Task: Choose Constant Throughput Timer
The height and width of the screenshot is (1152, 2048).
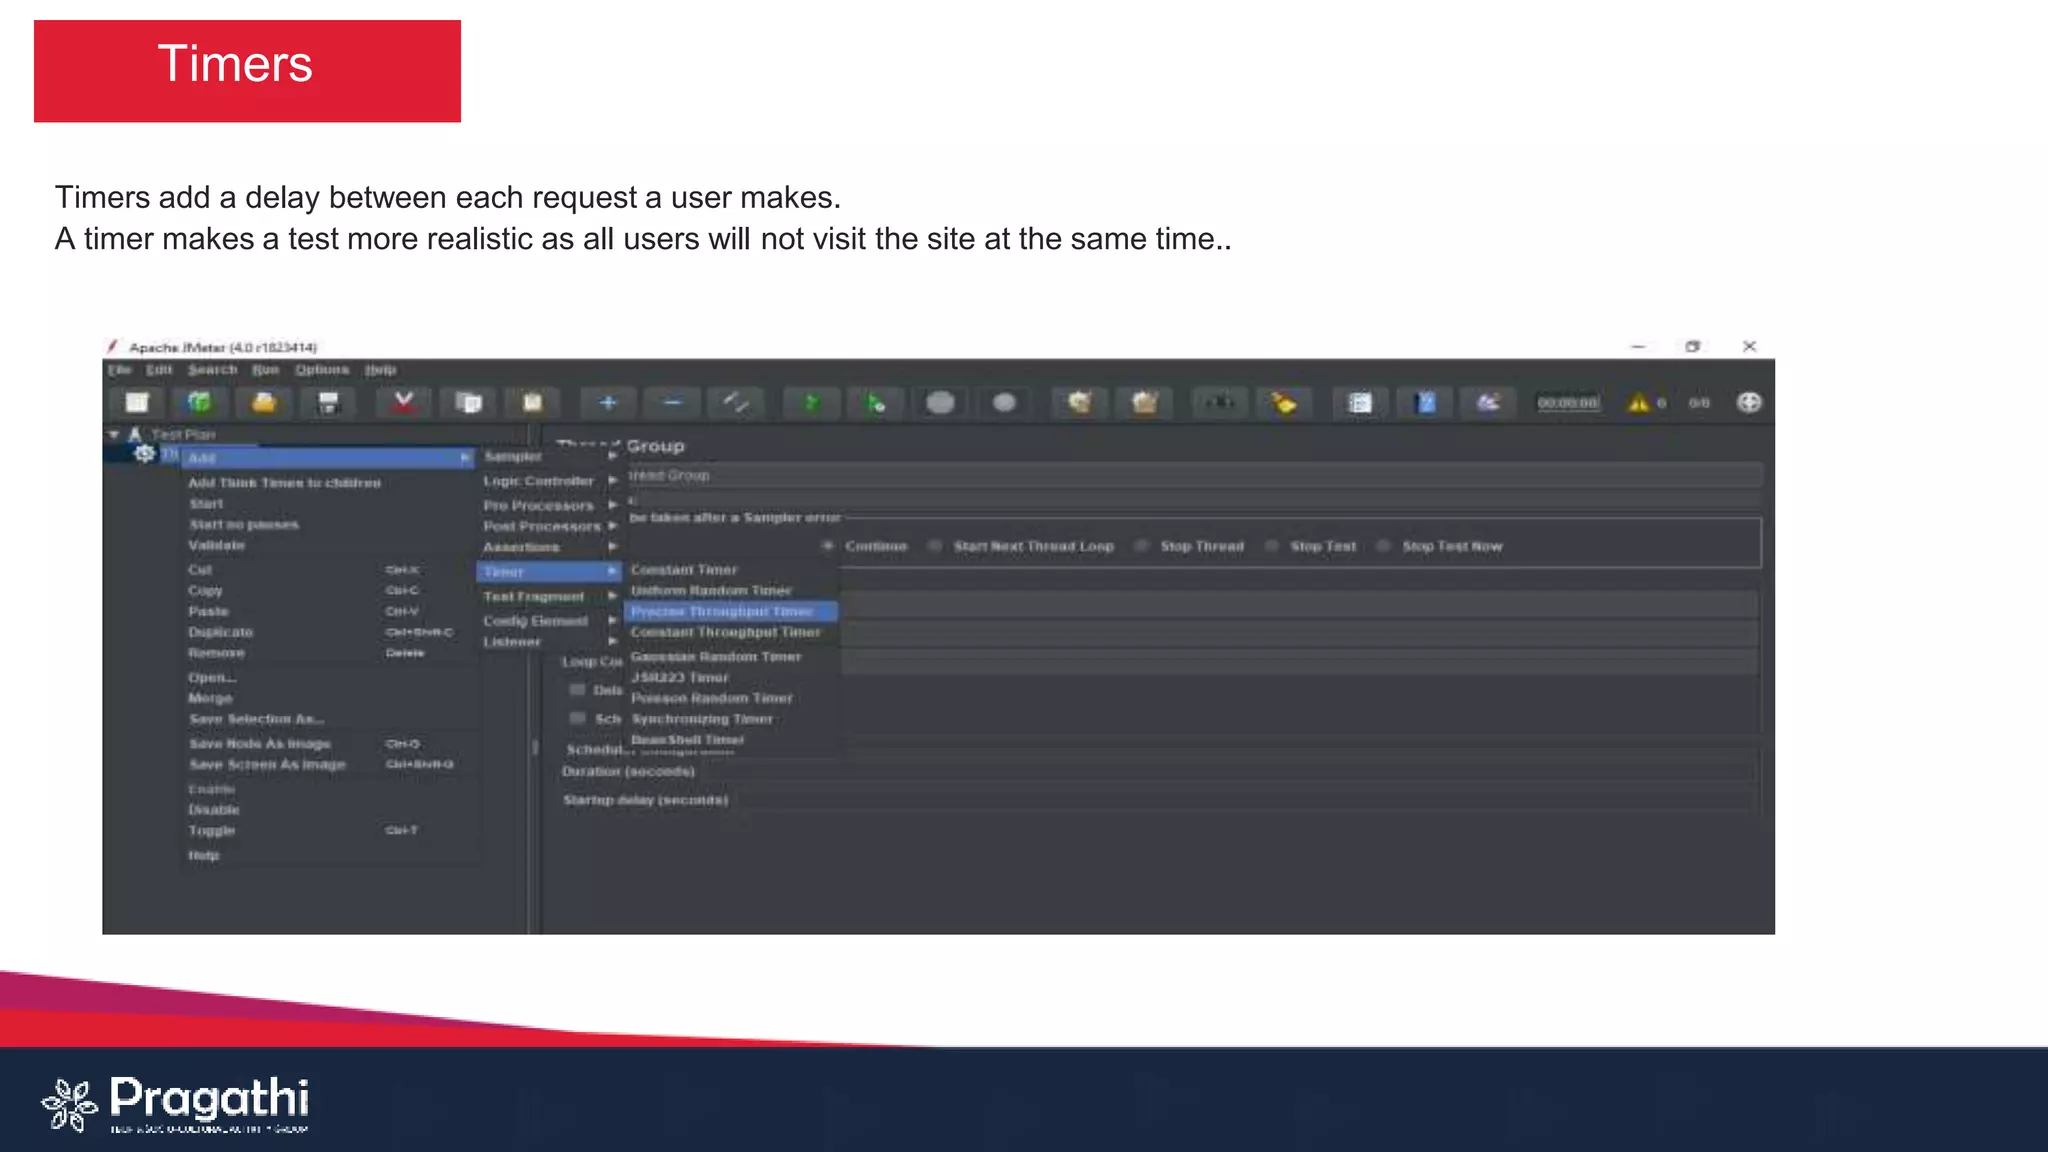Action: pyautogui.click(x=732, y=632)
